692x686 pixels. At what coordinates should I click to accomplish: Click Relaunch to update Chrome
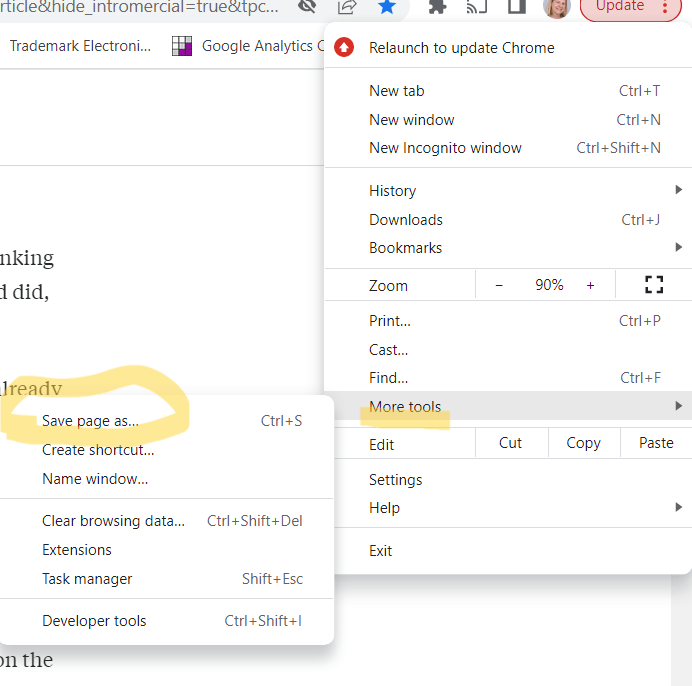point(461,47)
